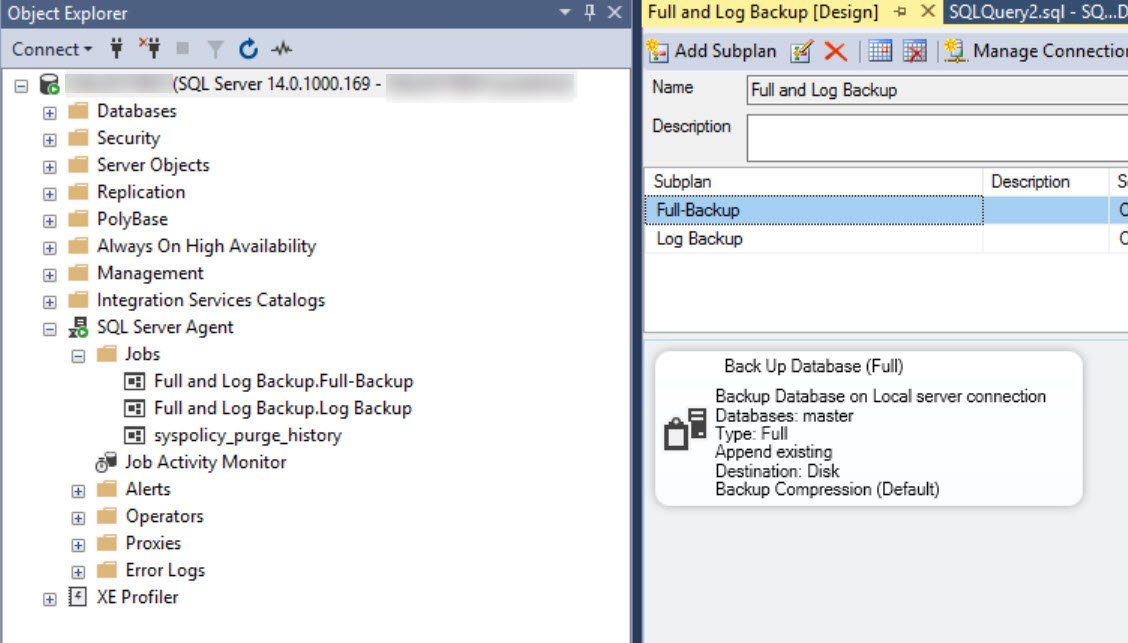Click Manage Connections button
This screenshot has width=1128, height=643.
1035,51
